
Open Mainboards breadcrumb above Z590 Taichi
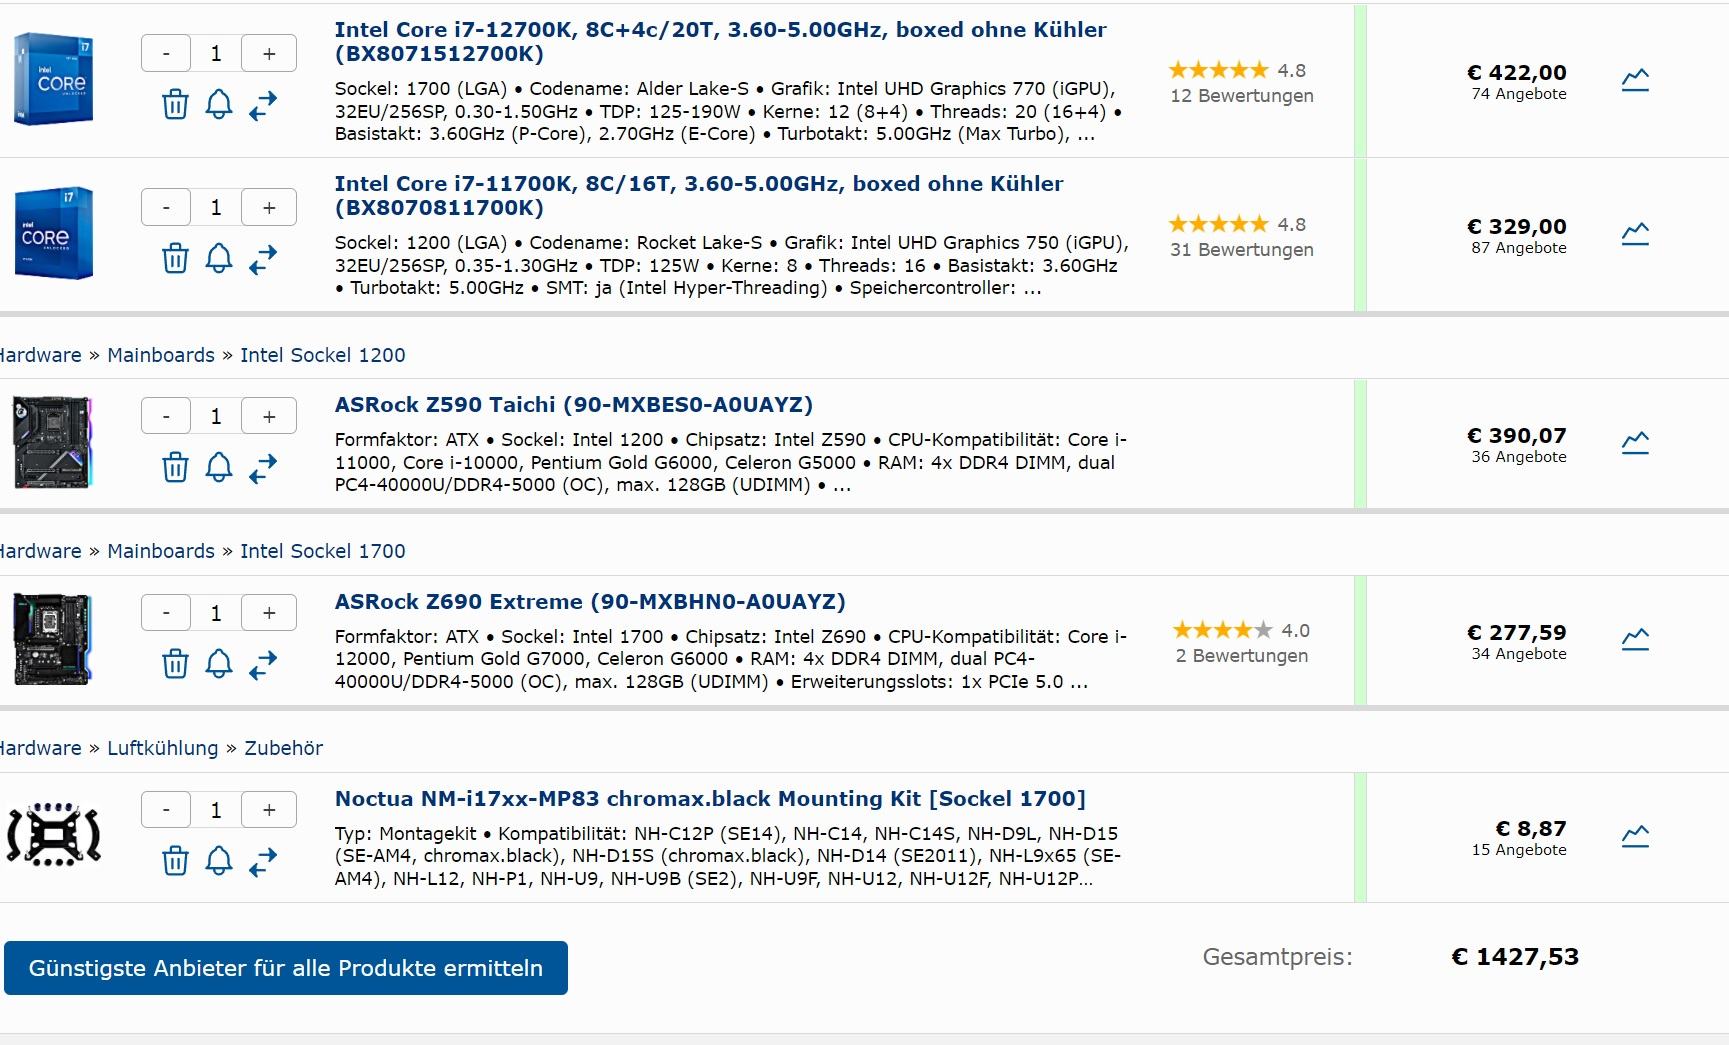(x=161, y=355)
